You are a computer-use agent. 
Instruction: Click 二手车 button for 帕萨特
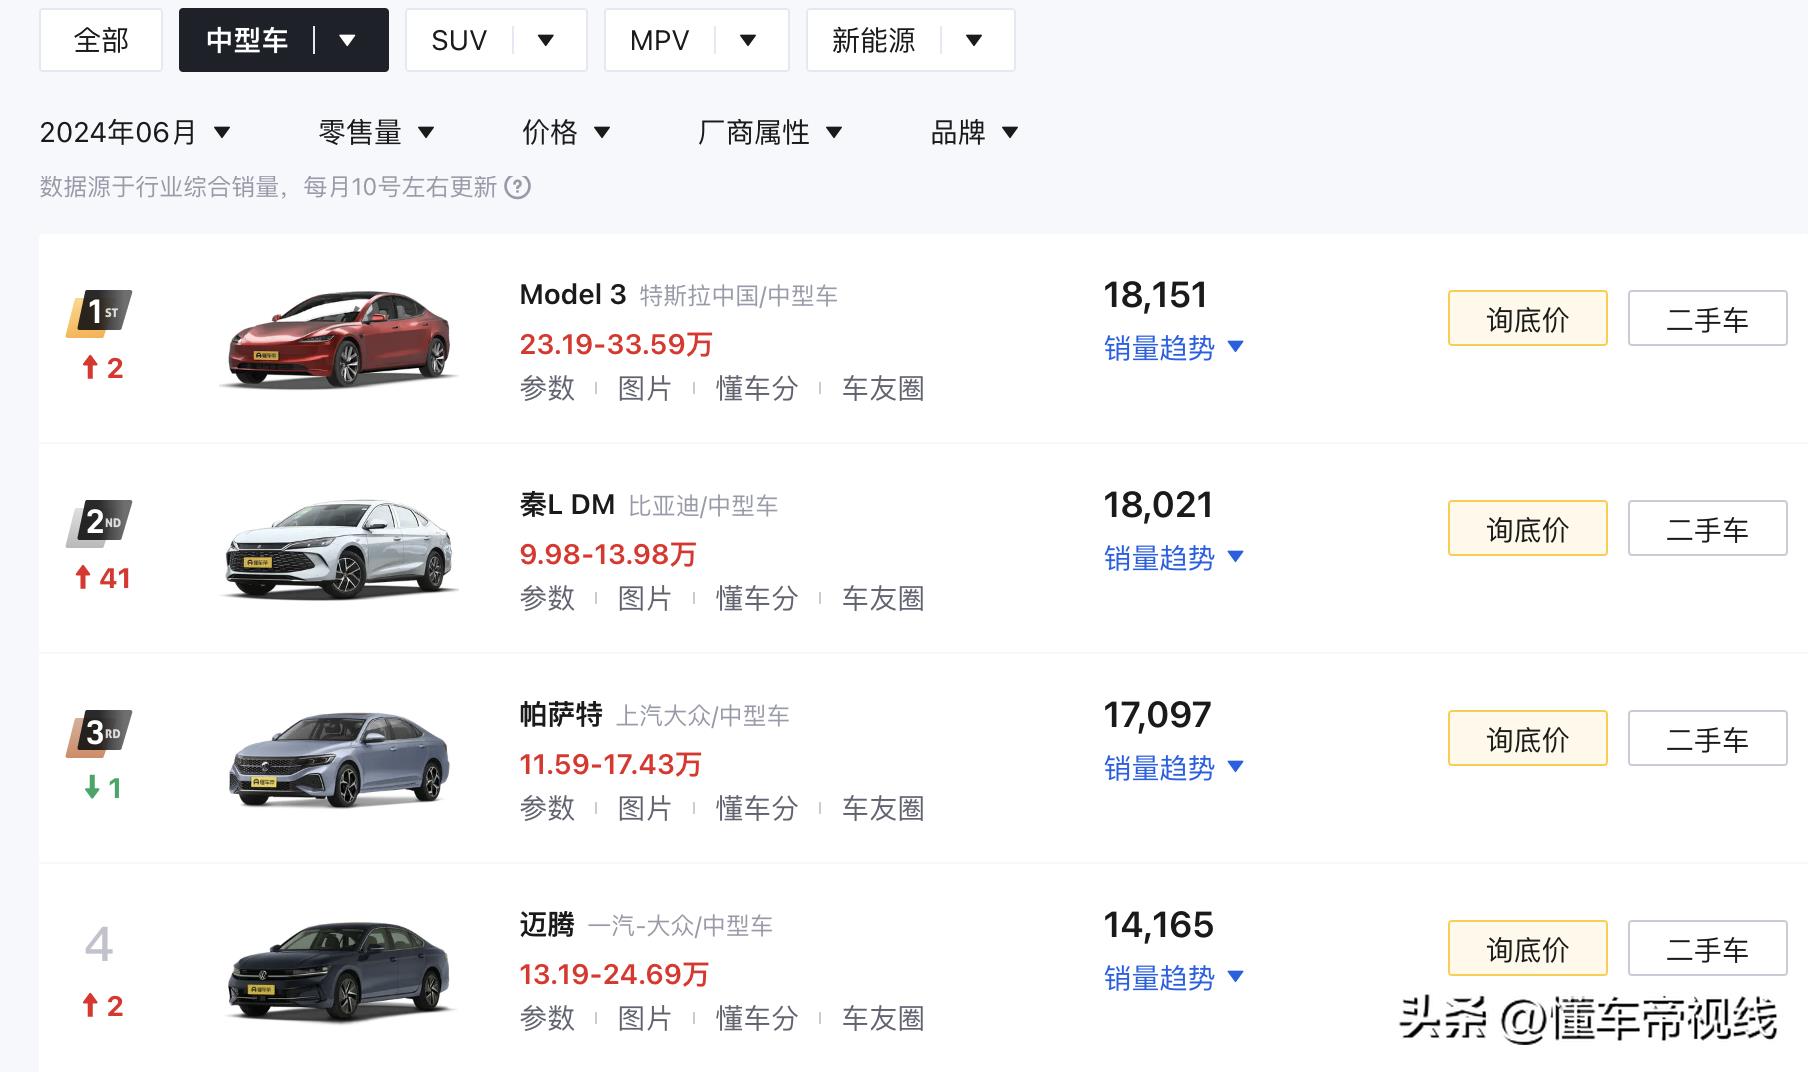[1708, 739]
